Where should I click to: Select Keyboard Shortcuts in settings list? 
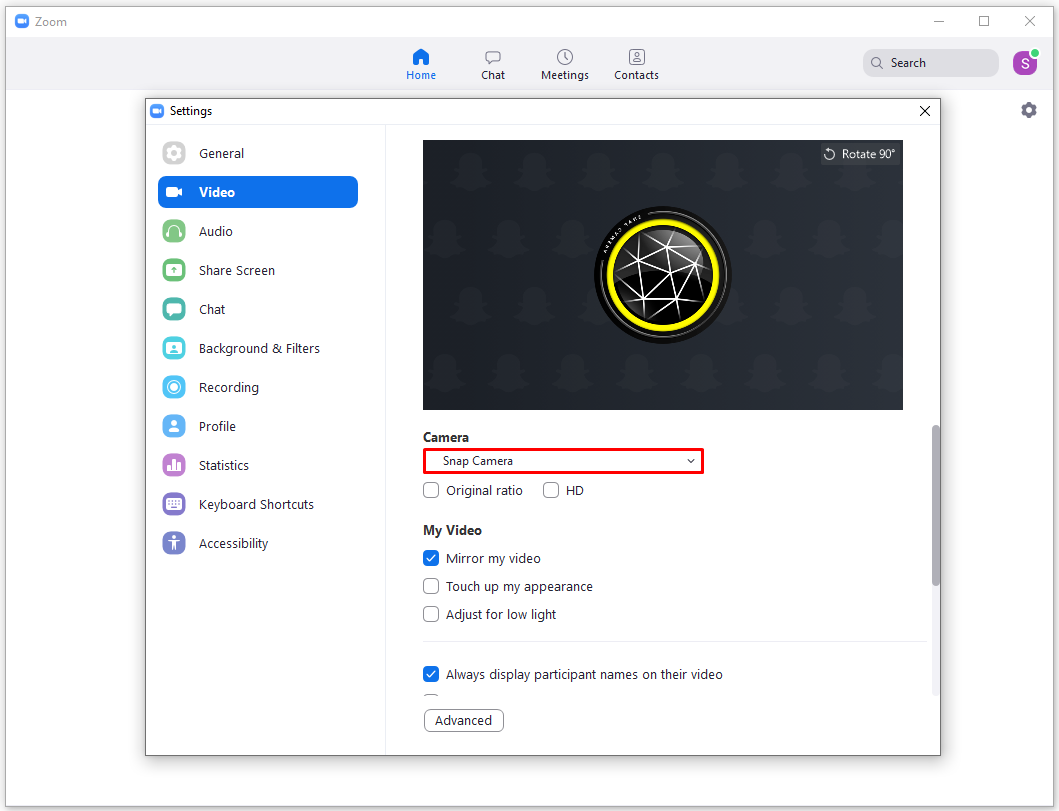click(257, 504)
